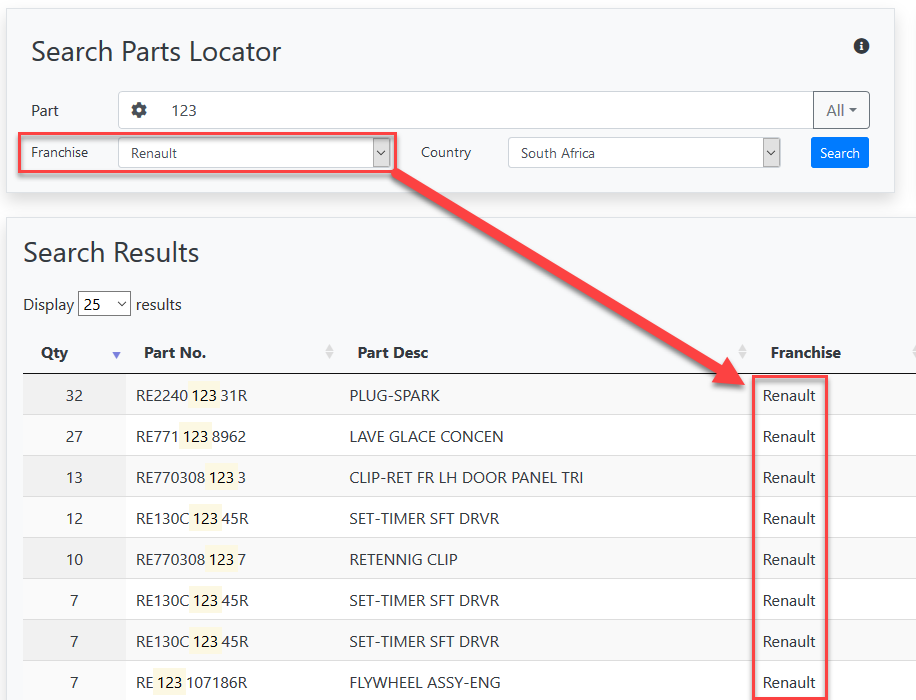Sort by the Qty column header
Screen dimensions: 916x700
coord(54,353)
